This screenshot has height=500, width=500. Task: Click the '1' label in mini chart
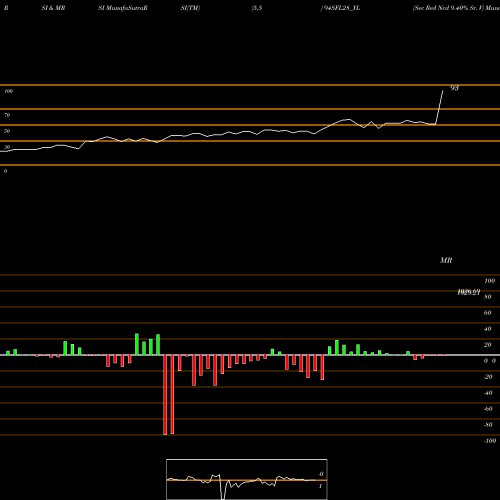click(320, 486)
